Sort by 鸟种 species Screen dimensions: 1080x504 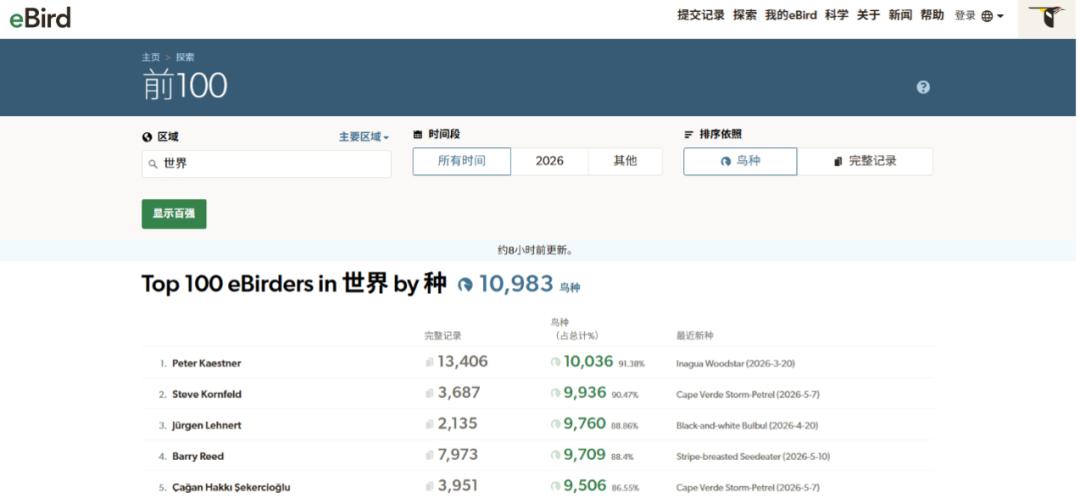click(740, 161)
